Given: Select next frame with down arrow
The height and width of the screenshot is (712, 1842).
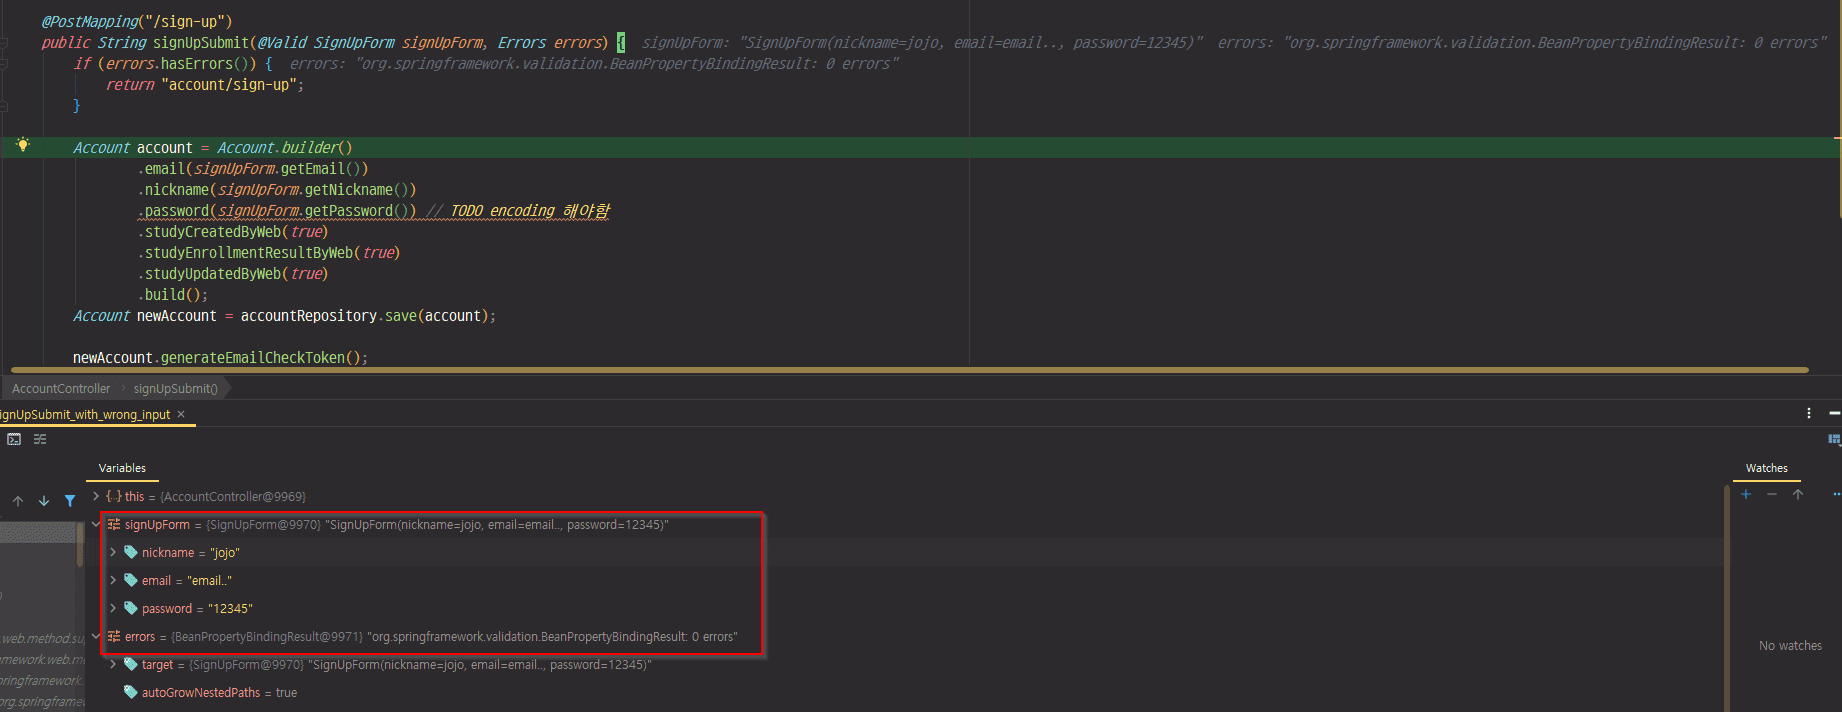Looking at the screenshot, I should click(x=44, y=501).
